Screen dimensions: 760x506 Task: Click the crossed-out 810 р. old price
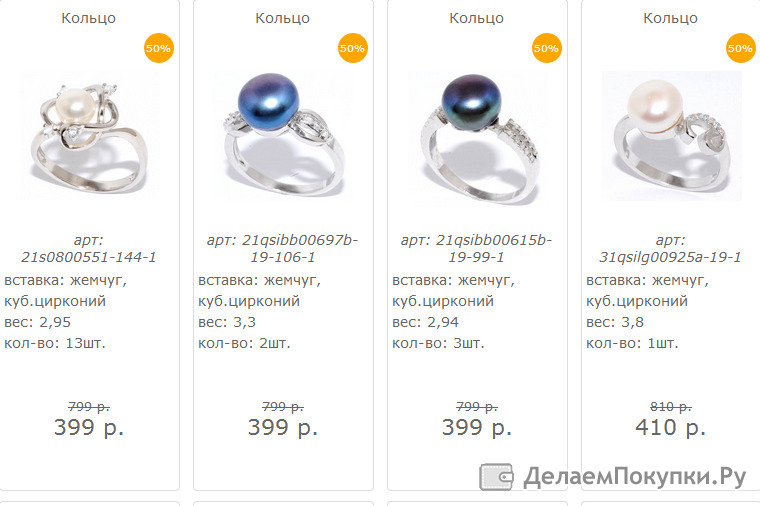[670, 407]
